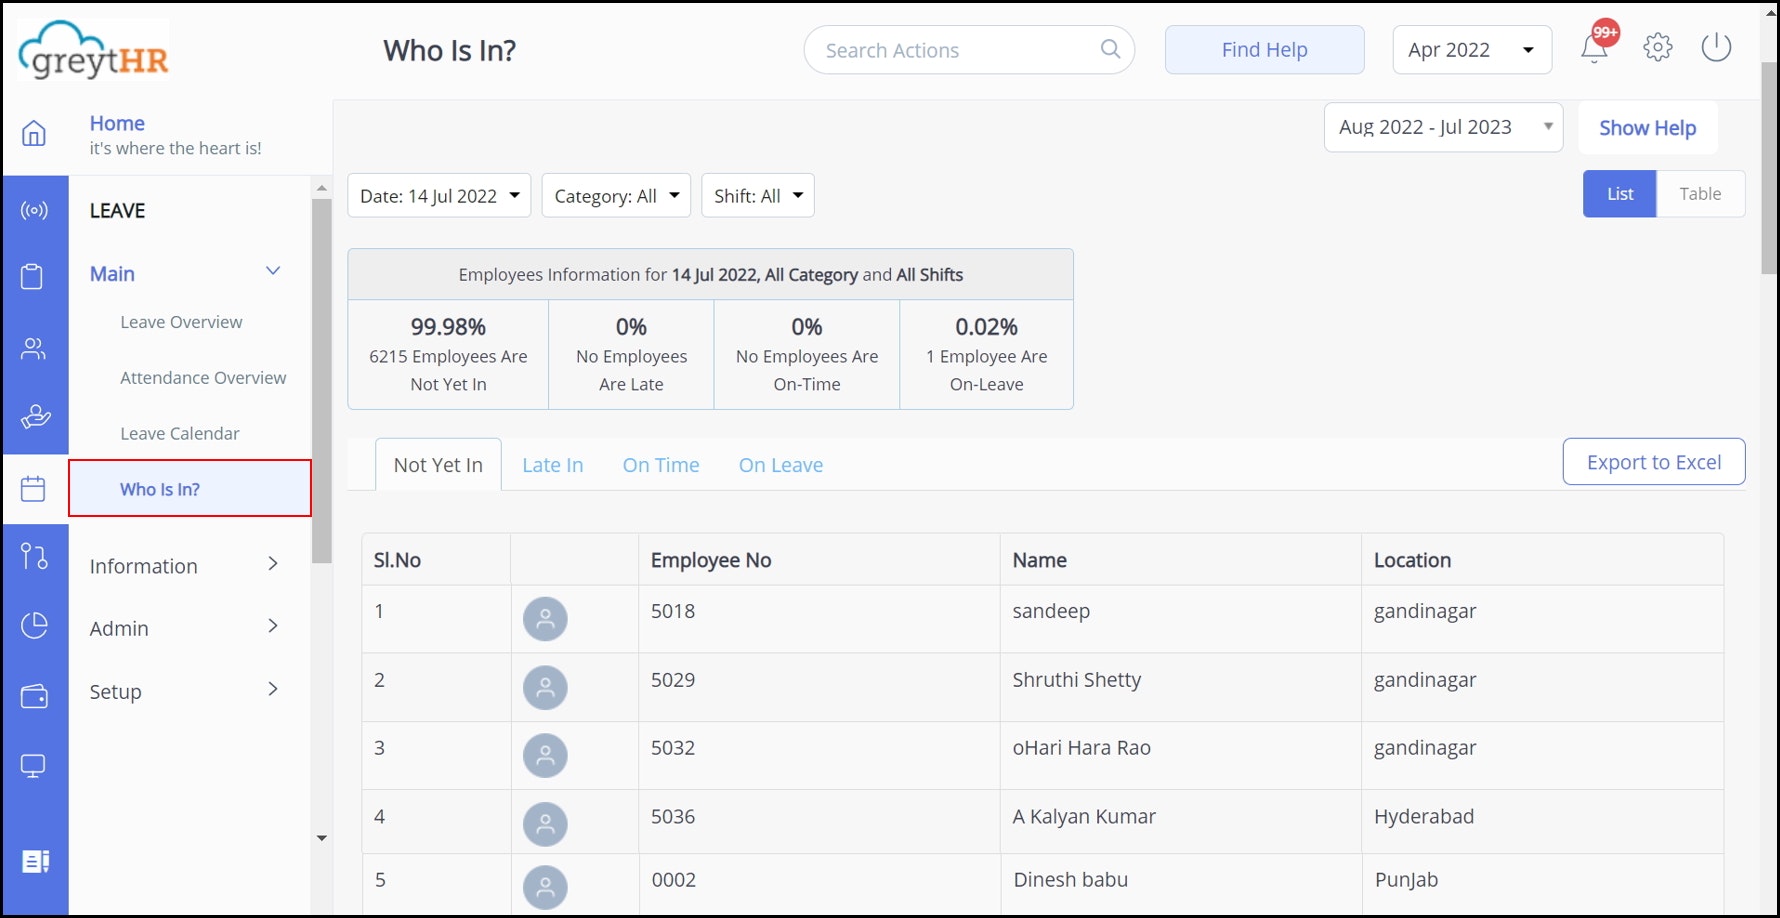The height and width of the screenshot is (918, 1780).
Task: Open the Date: 14 Jul 2022 dropdown
Action: click(438, 195)
